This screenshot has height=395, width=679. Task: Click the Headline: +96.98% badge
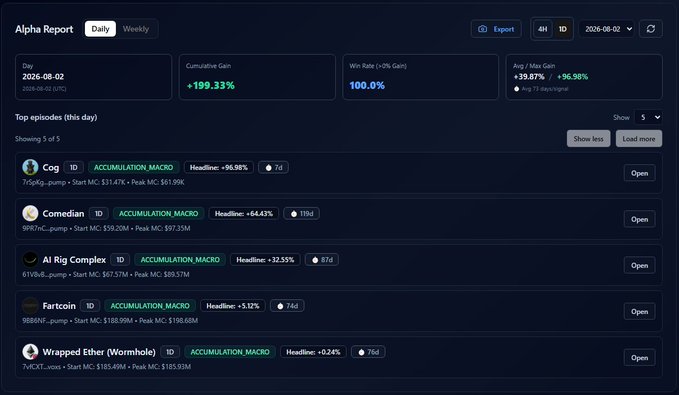pos(219,168)
